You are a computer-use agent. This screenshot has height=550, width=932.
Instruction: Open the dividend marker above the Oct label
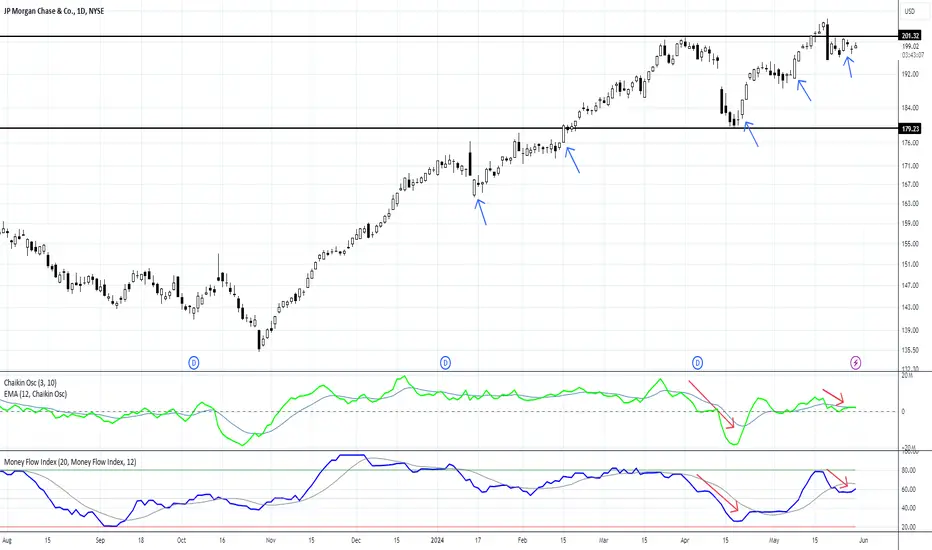194,362
